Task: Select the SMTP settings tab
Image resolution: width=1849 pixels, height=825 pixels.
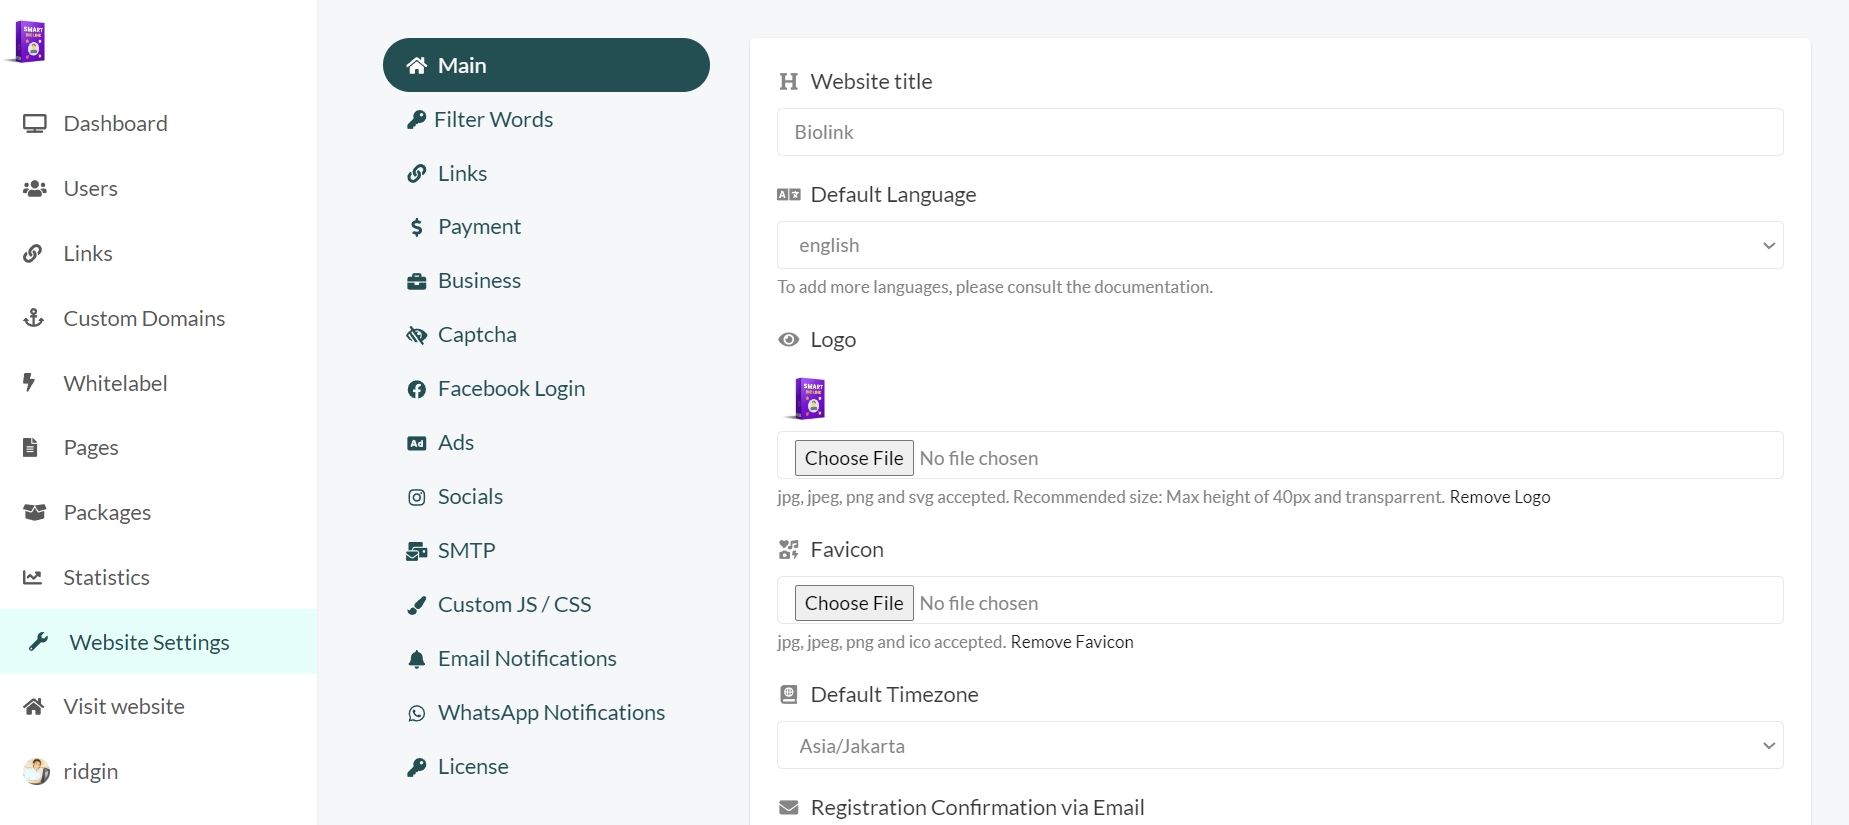Action: point(466,551)
